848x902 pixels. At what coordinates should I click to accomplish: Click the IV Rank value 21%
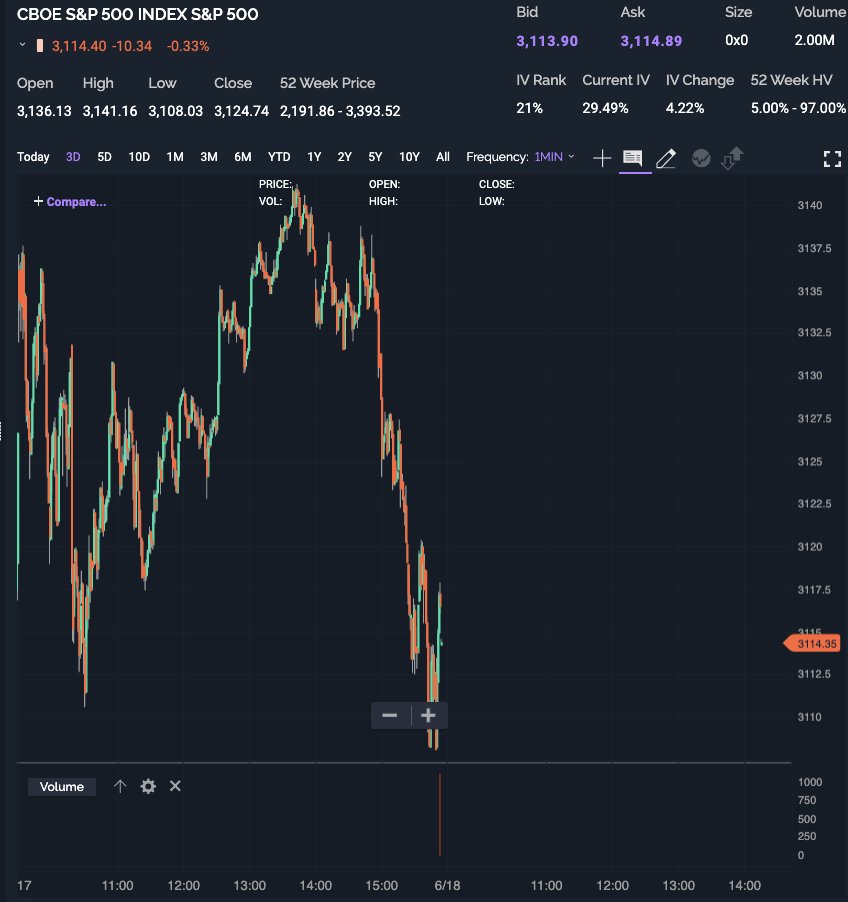coord(529,108)
